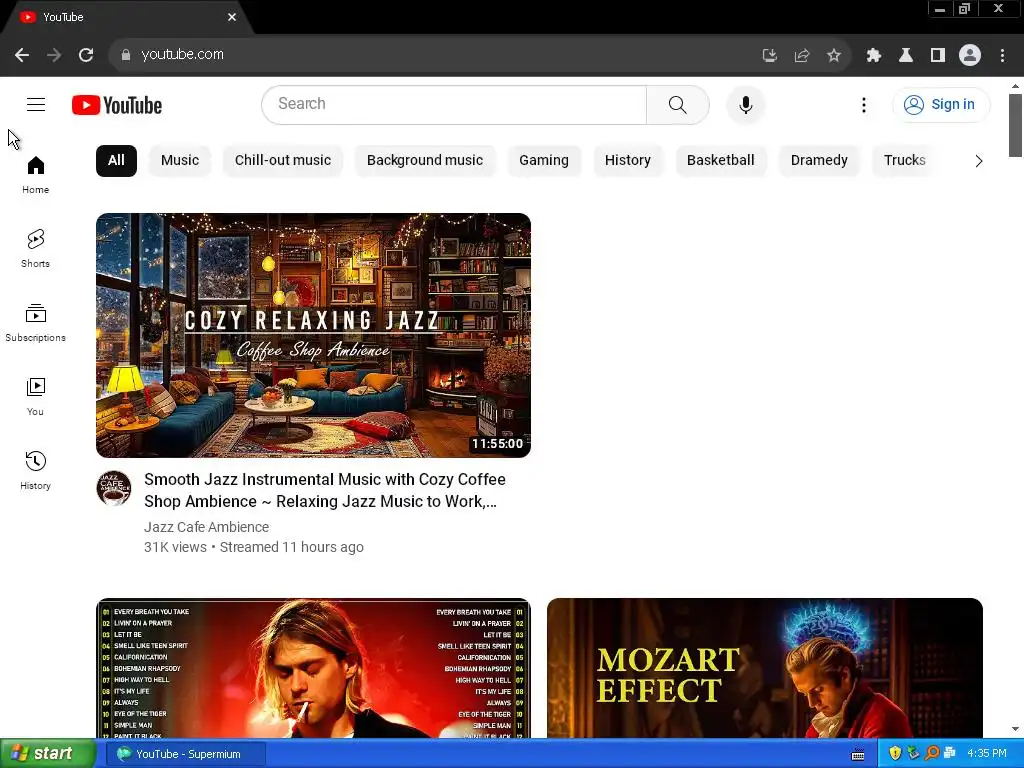Image resolution: width=1024 pixels, height=768 pixels.
Task: Select the History filter chip
Action: tap(628, 161)
